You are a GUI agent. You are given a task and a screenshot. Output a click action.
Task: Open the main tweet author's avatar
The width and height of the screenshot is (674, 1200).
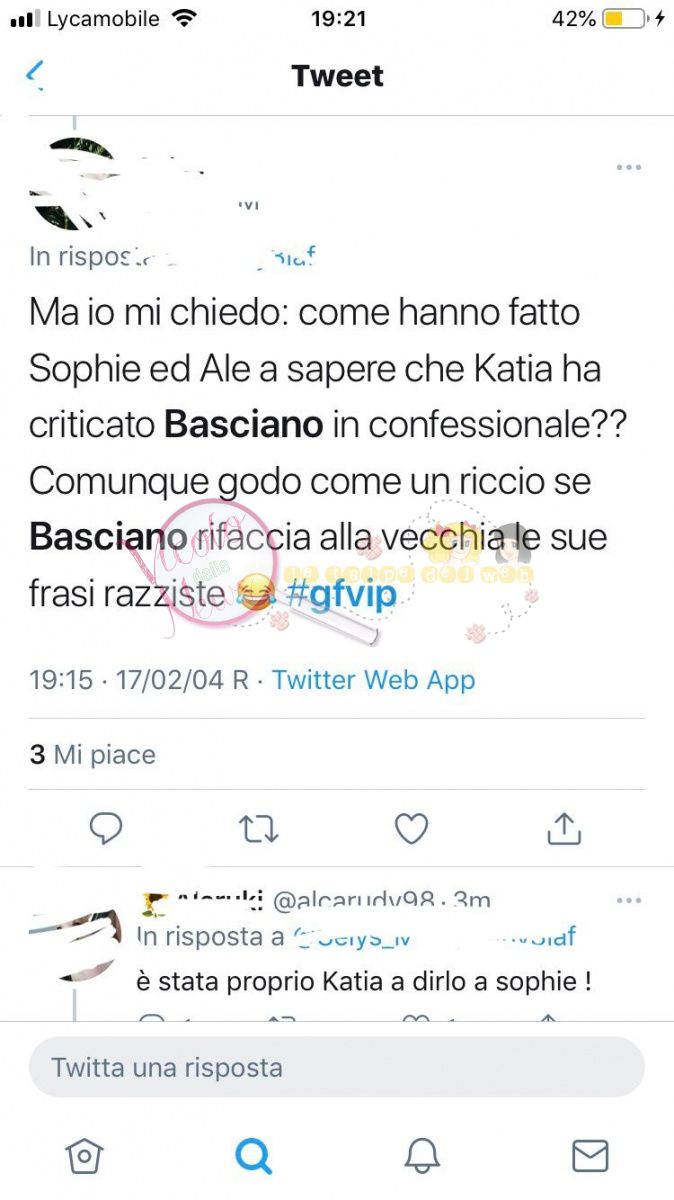coord(75,184)
